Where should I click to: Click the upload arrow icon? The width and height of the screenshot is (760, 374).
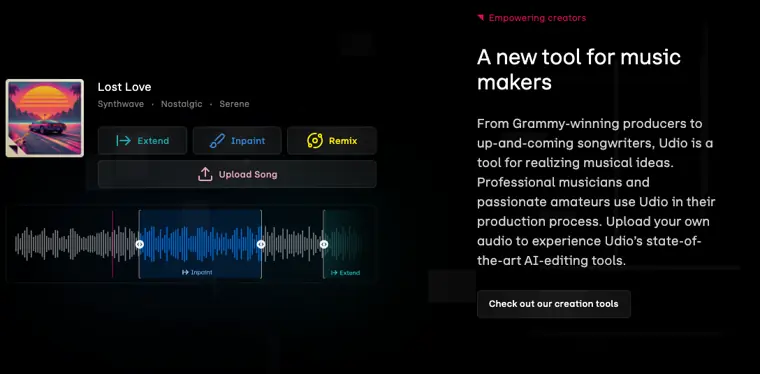tap(205, 174)
